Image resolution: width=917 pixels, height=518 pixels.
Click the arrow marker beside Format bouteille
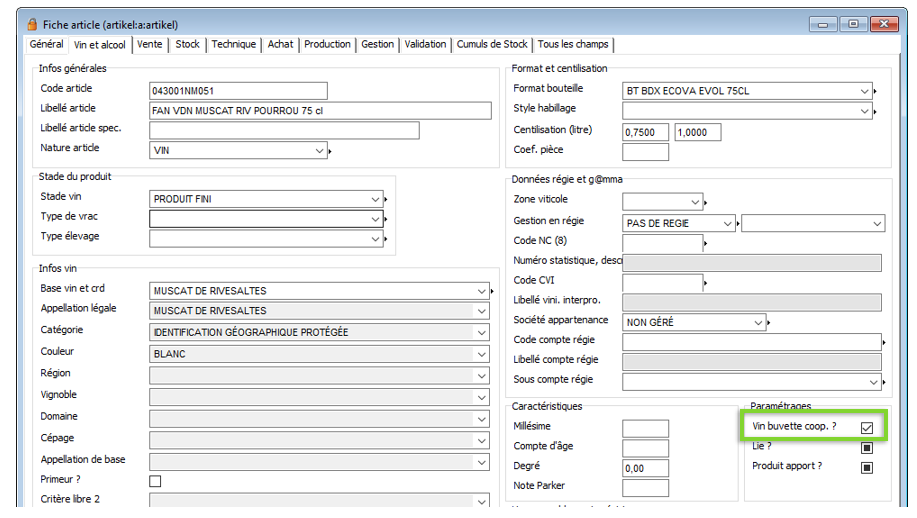pos(875,92)
